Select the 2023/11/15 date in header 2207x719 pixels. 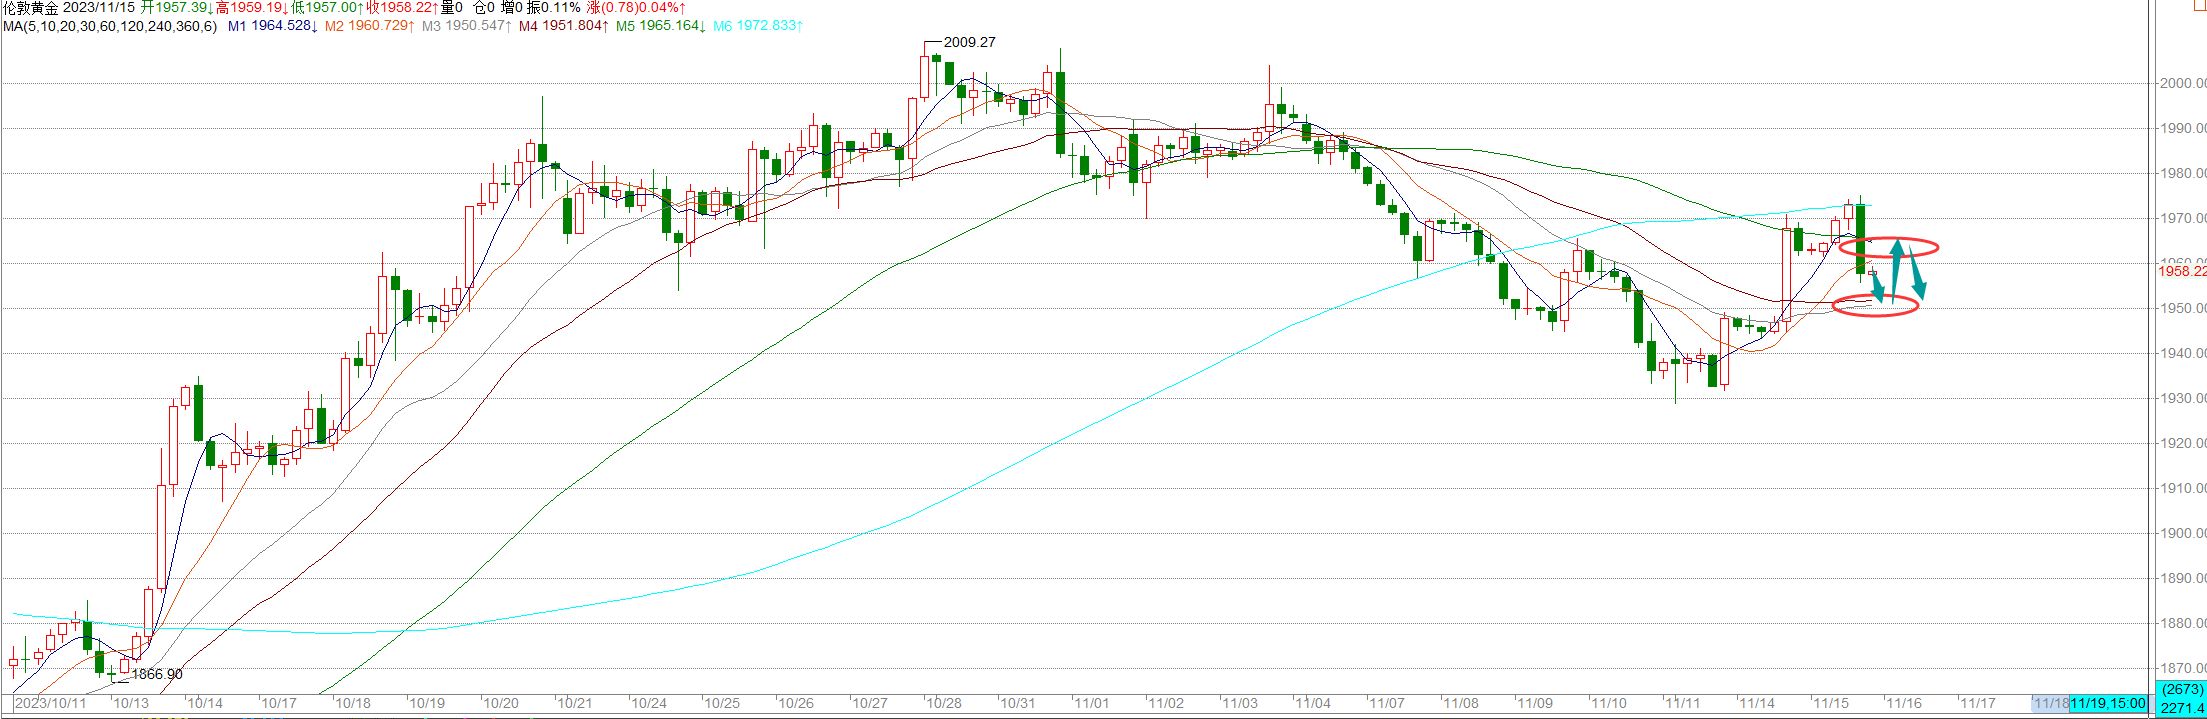tap(99, 8)
